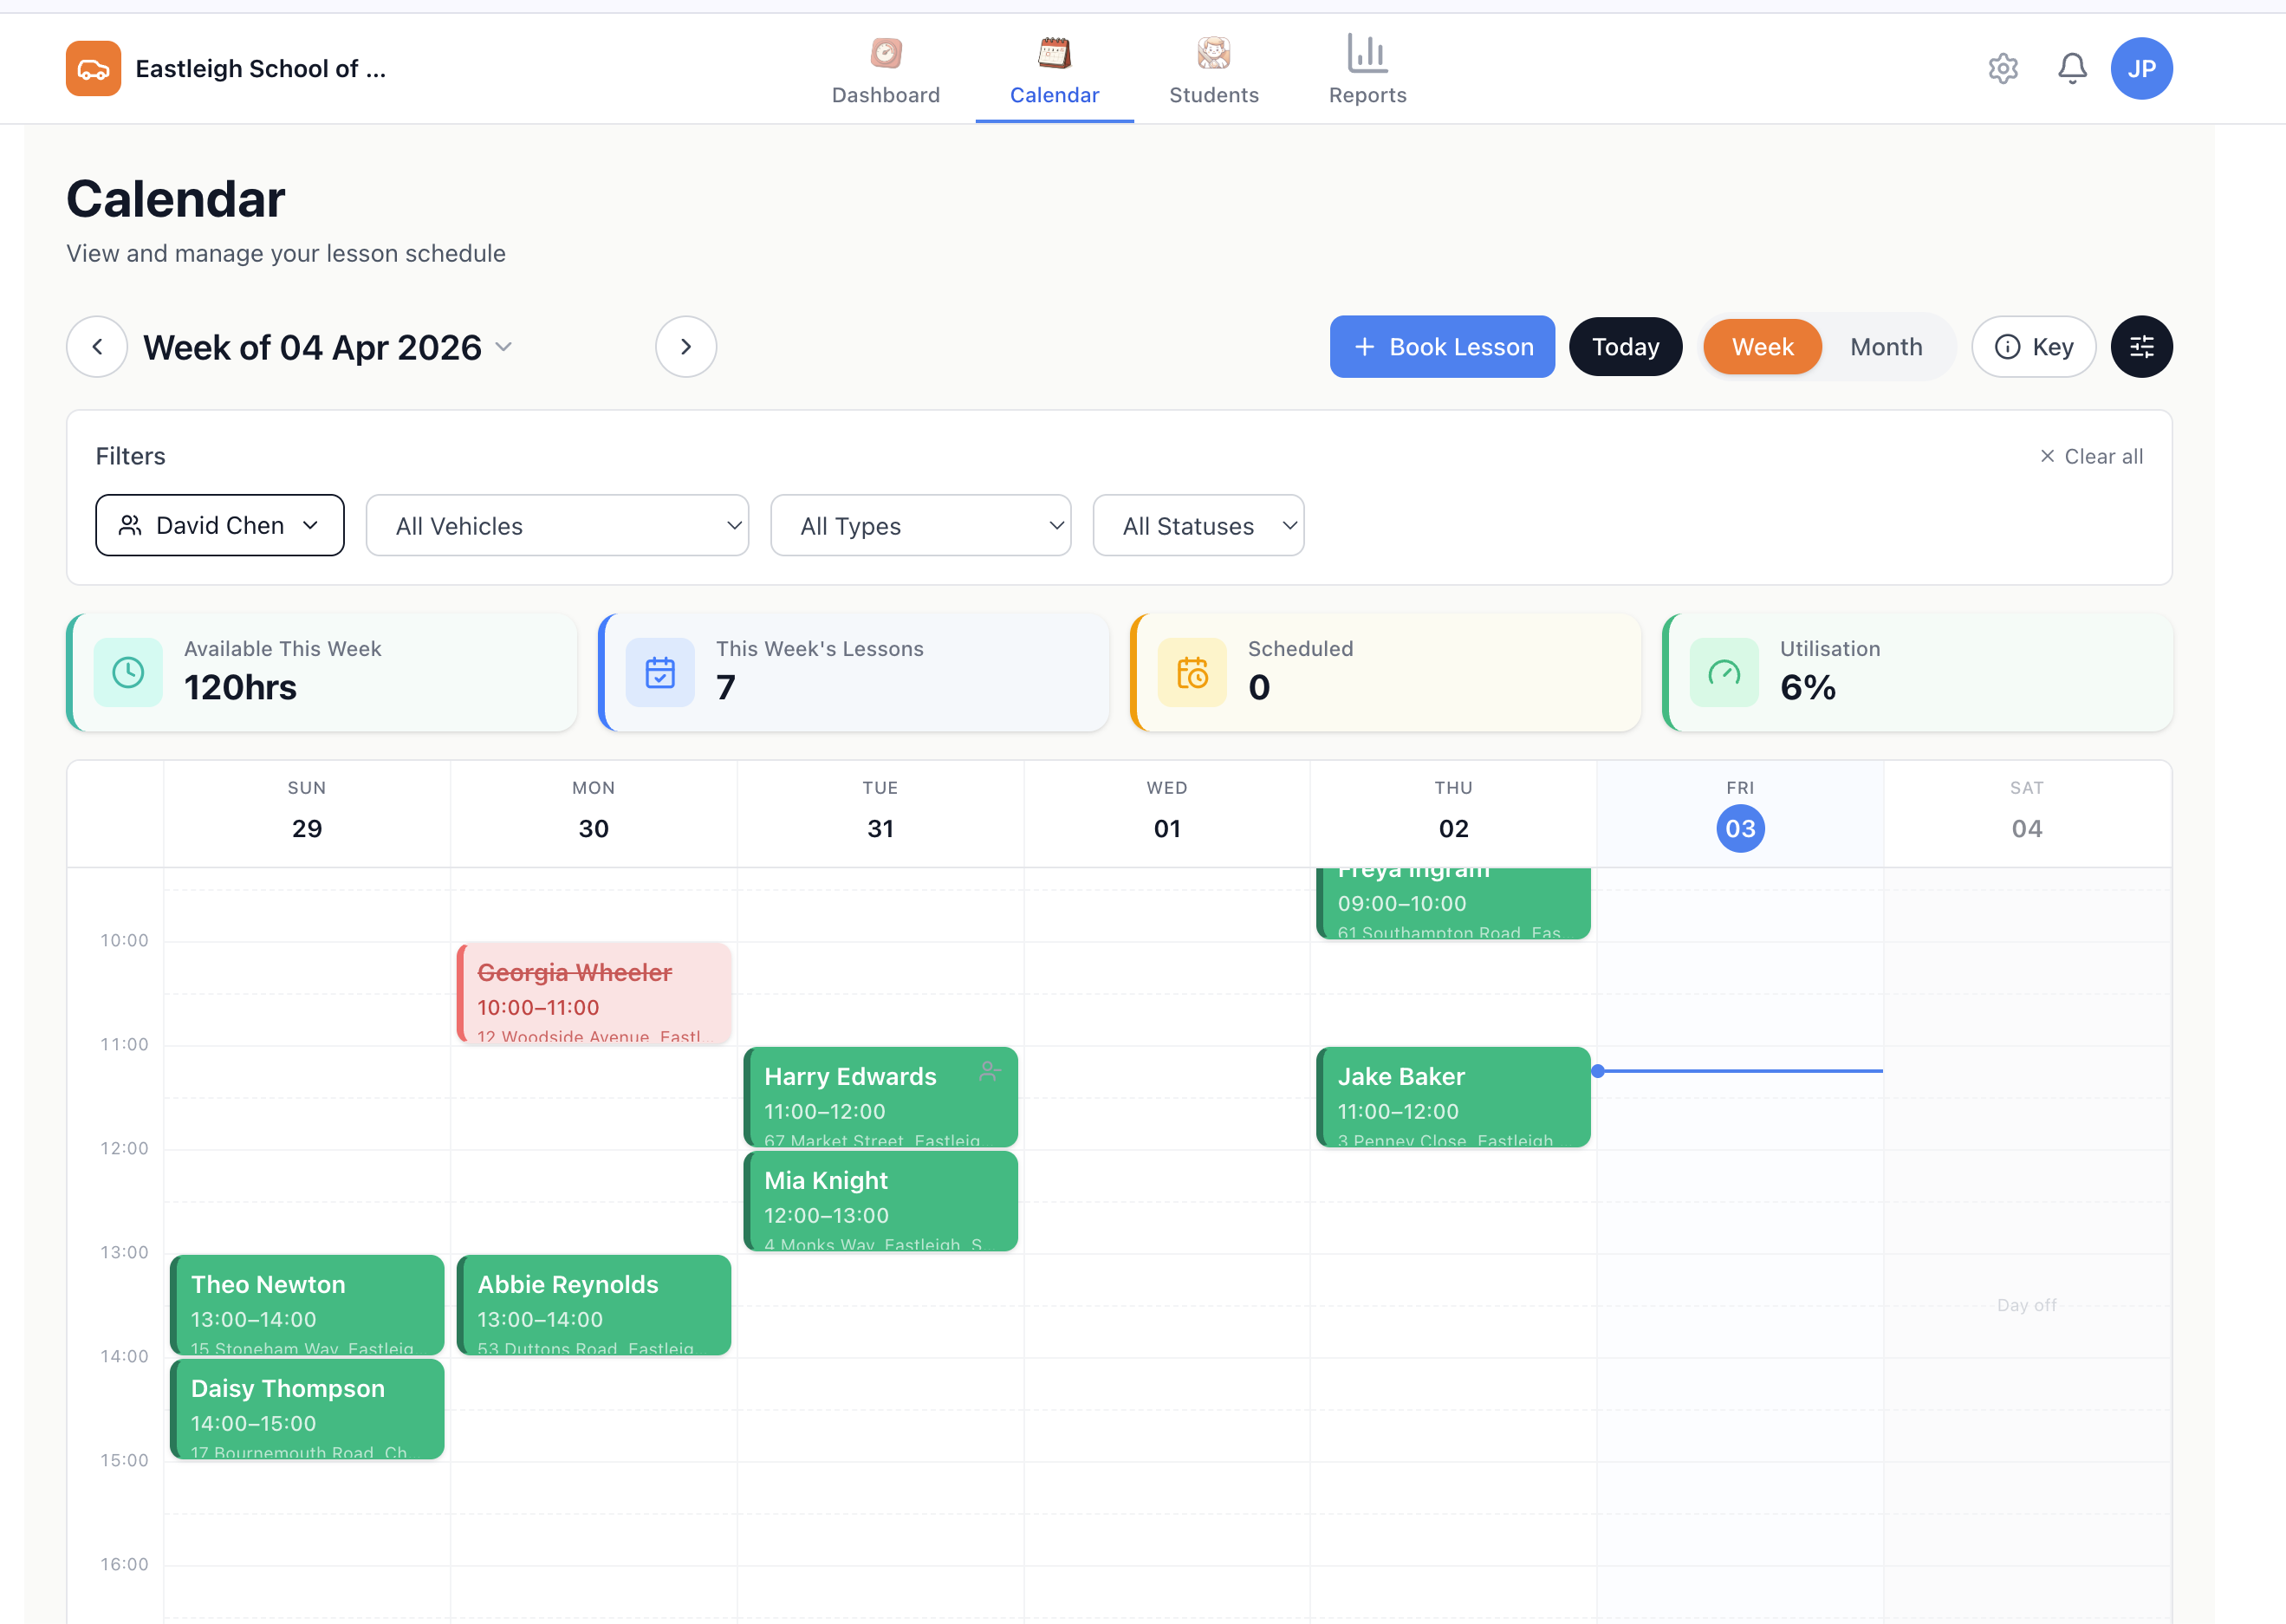Click the filter sliders icon button
The width and height of the screenshot is (2286, 1624).
pyautogui.click(x=2141, y=347)
